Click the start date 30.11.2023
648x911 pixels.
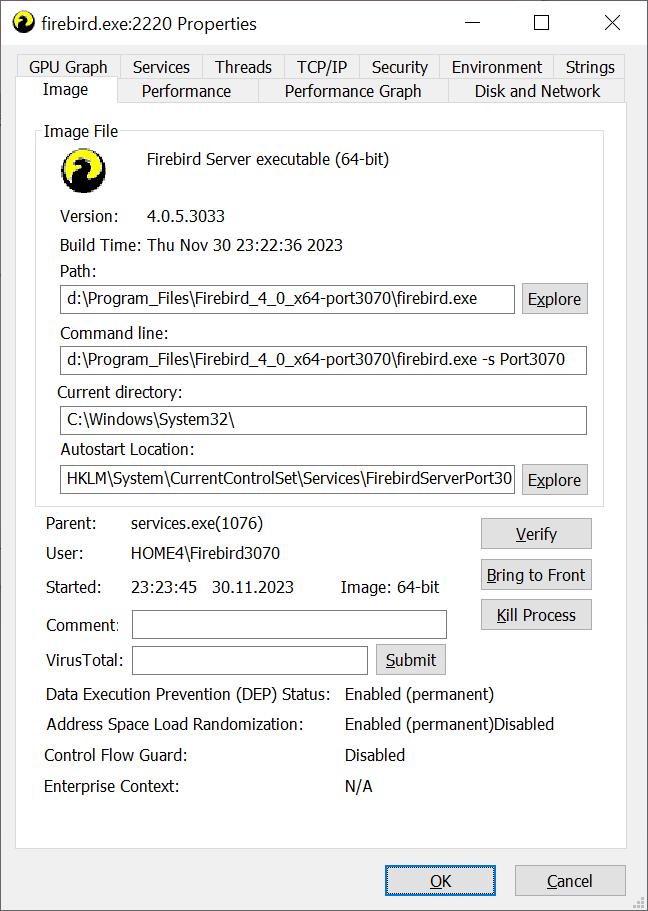[252, 587]
